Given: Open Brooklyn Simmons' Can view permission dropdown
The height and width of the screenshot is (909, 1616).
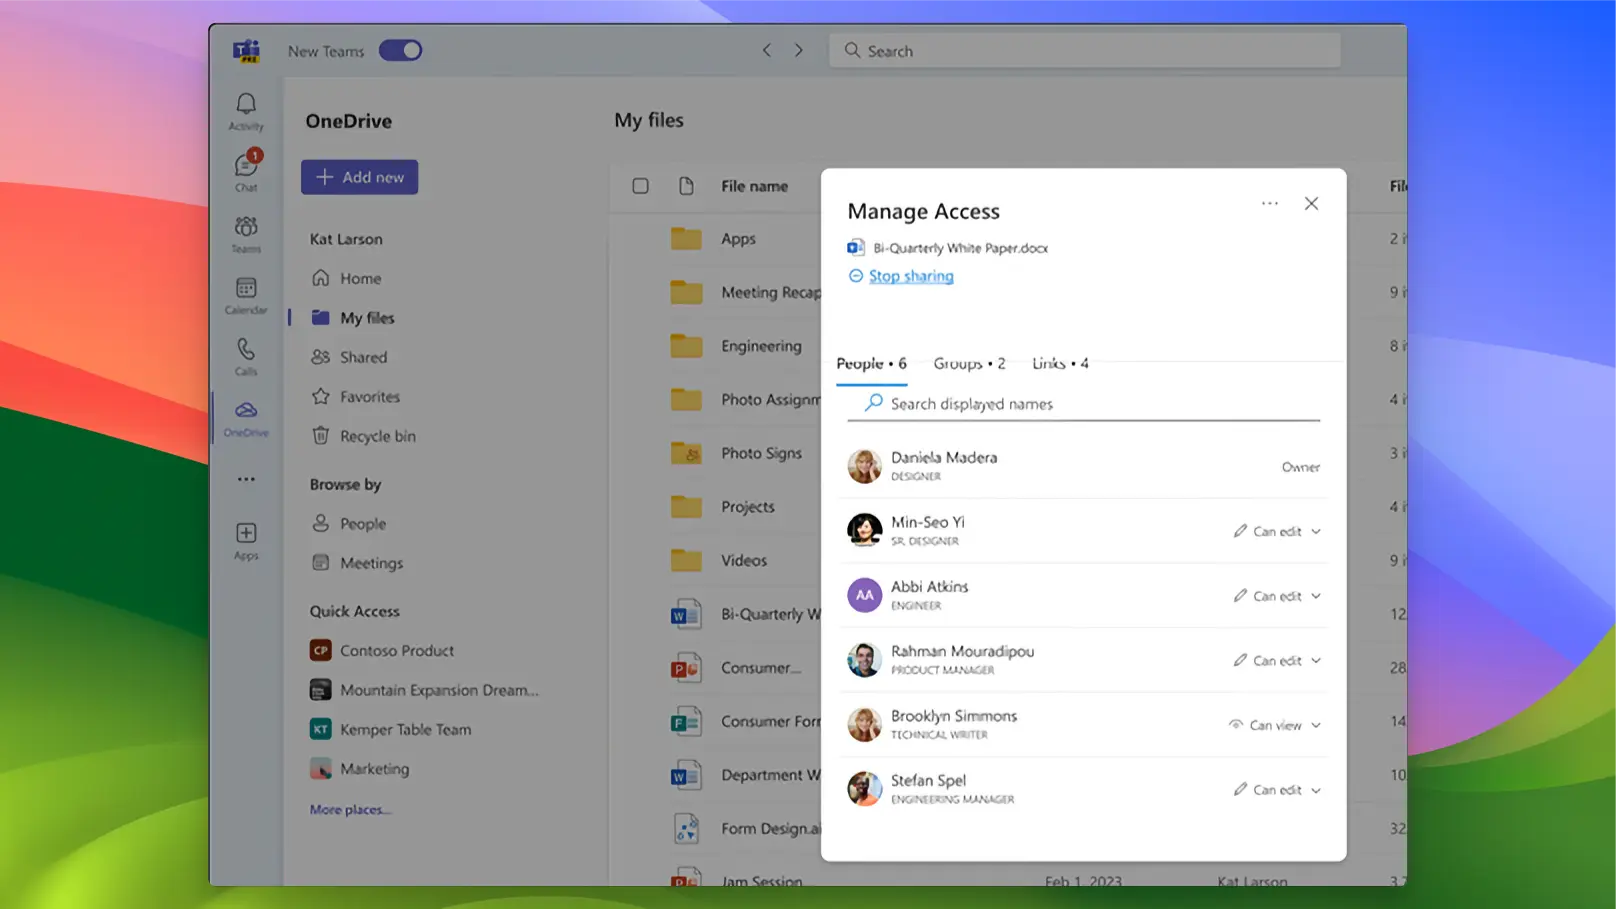Looking at the screenshot, I should click(1274, 724).
